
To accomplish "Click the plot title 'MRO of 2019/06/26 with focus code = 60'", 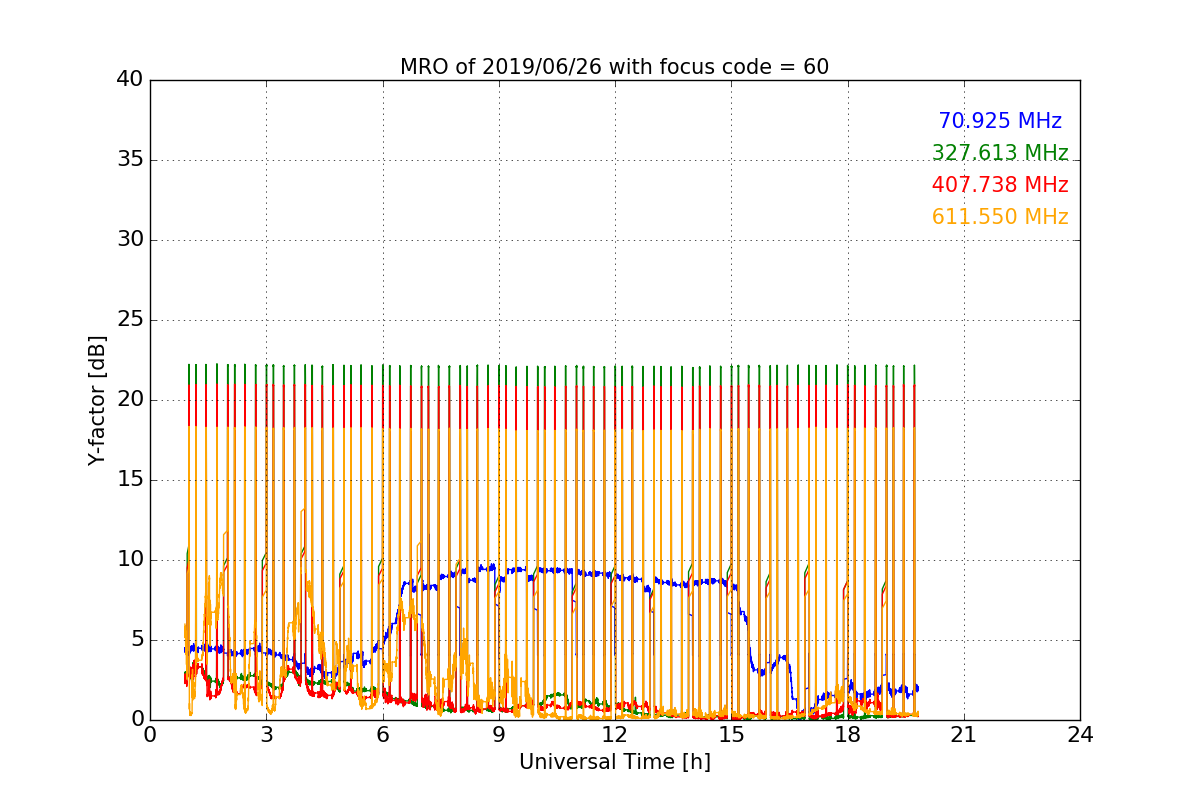I will pyautogui.click(x=614, y=67).
